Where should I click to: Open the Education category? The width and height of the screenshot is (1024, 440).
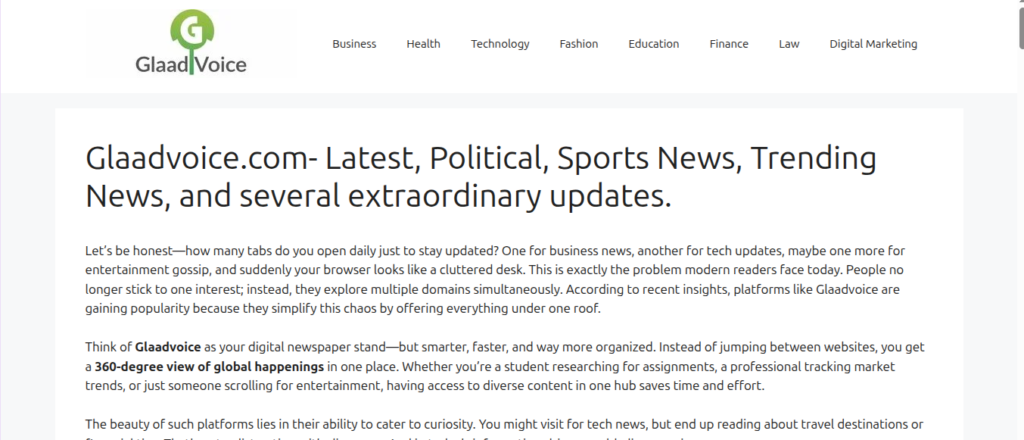pyautogui.click(x=654, y=44)
